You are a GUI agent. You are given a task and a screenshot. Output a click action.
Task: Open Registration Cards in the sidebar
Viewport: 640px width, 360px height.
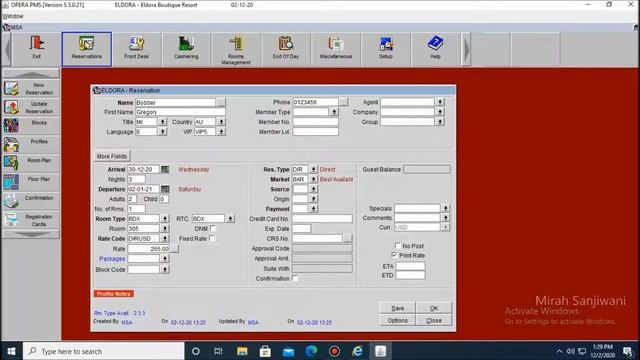coord(31,220)
